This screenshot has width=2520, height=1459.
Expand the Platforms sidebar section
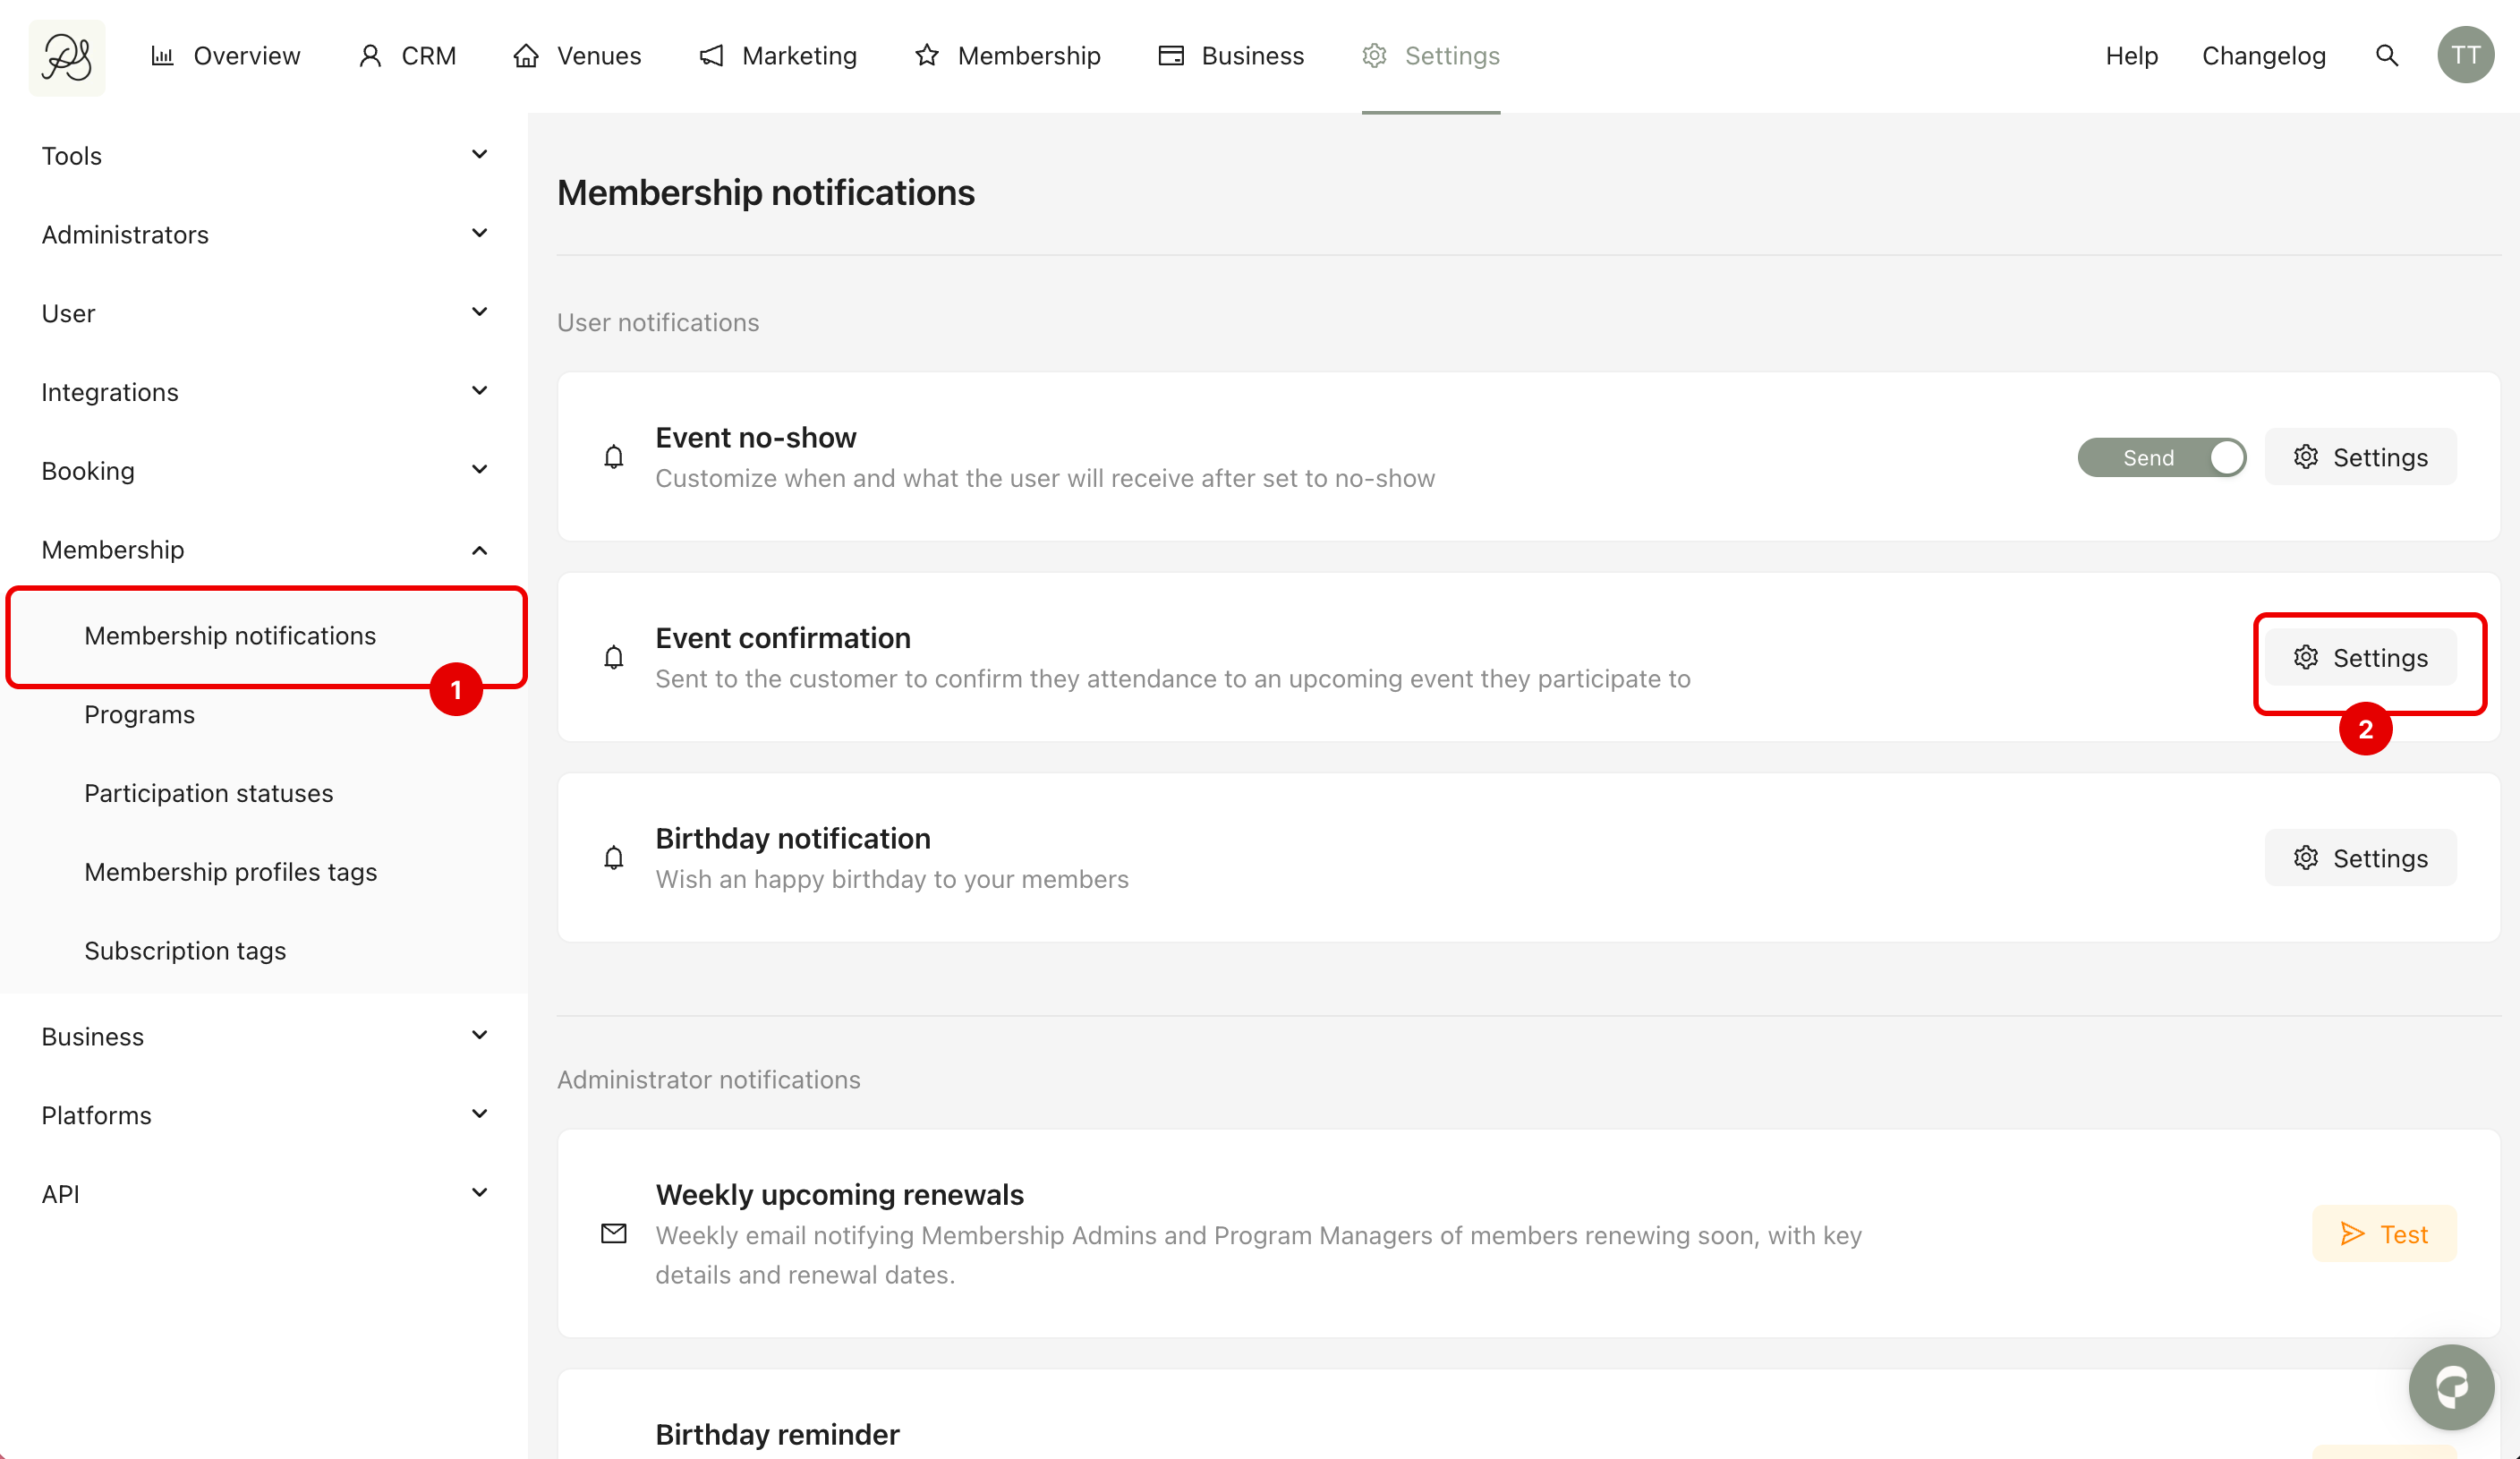tap(263, 1114)
